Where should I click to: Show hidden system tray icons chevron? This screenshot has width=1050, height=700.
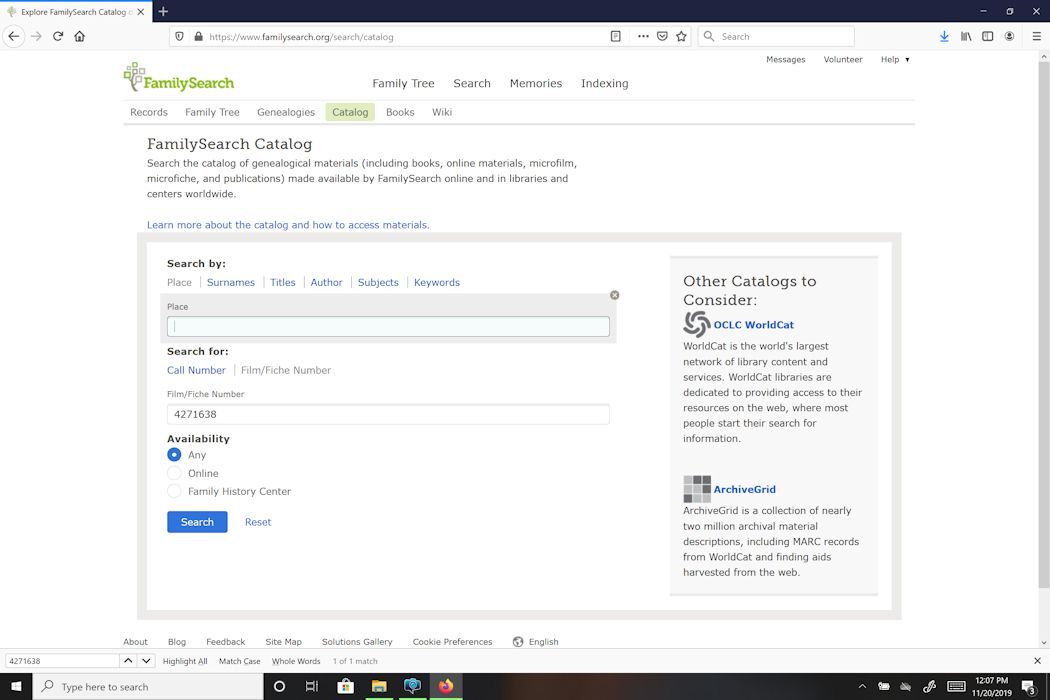coord(862,687)
